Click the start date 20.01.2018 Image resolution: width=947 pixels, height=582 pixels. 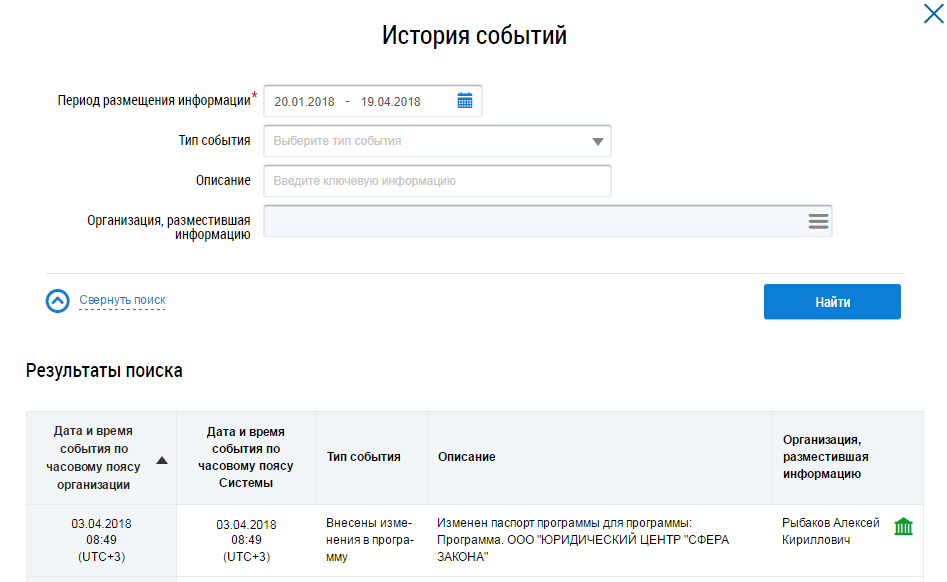(x=304, y=102)
